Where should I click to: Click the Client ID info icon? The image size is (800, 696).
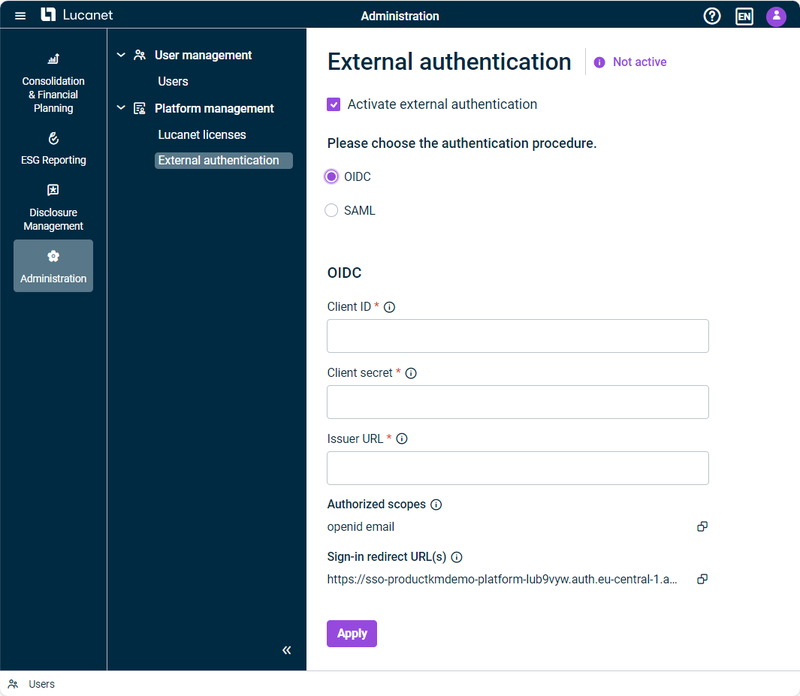[389, 307]
